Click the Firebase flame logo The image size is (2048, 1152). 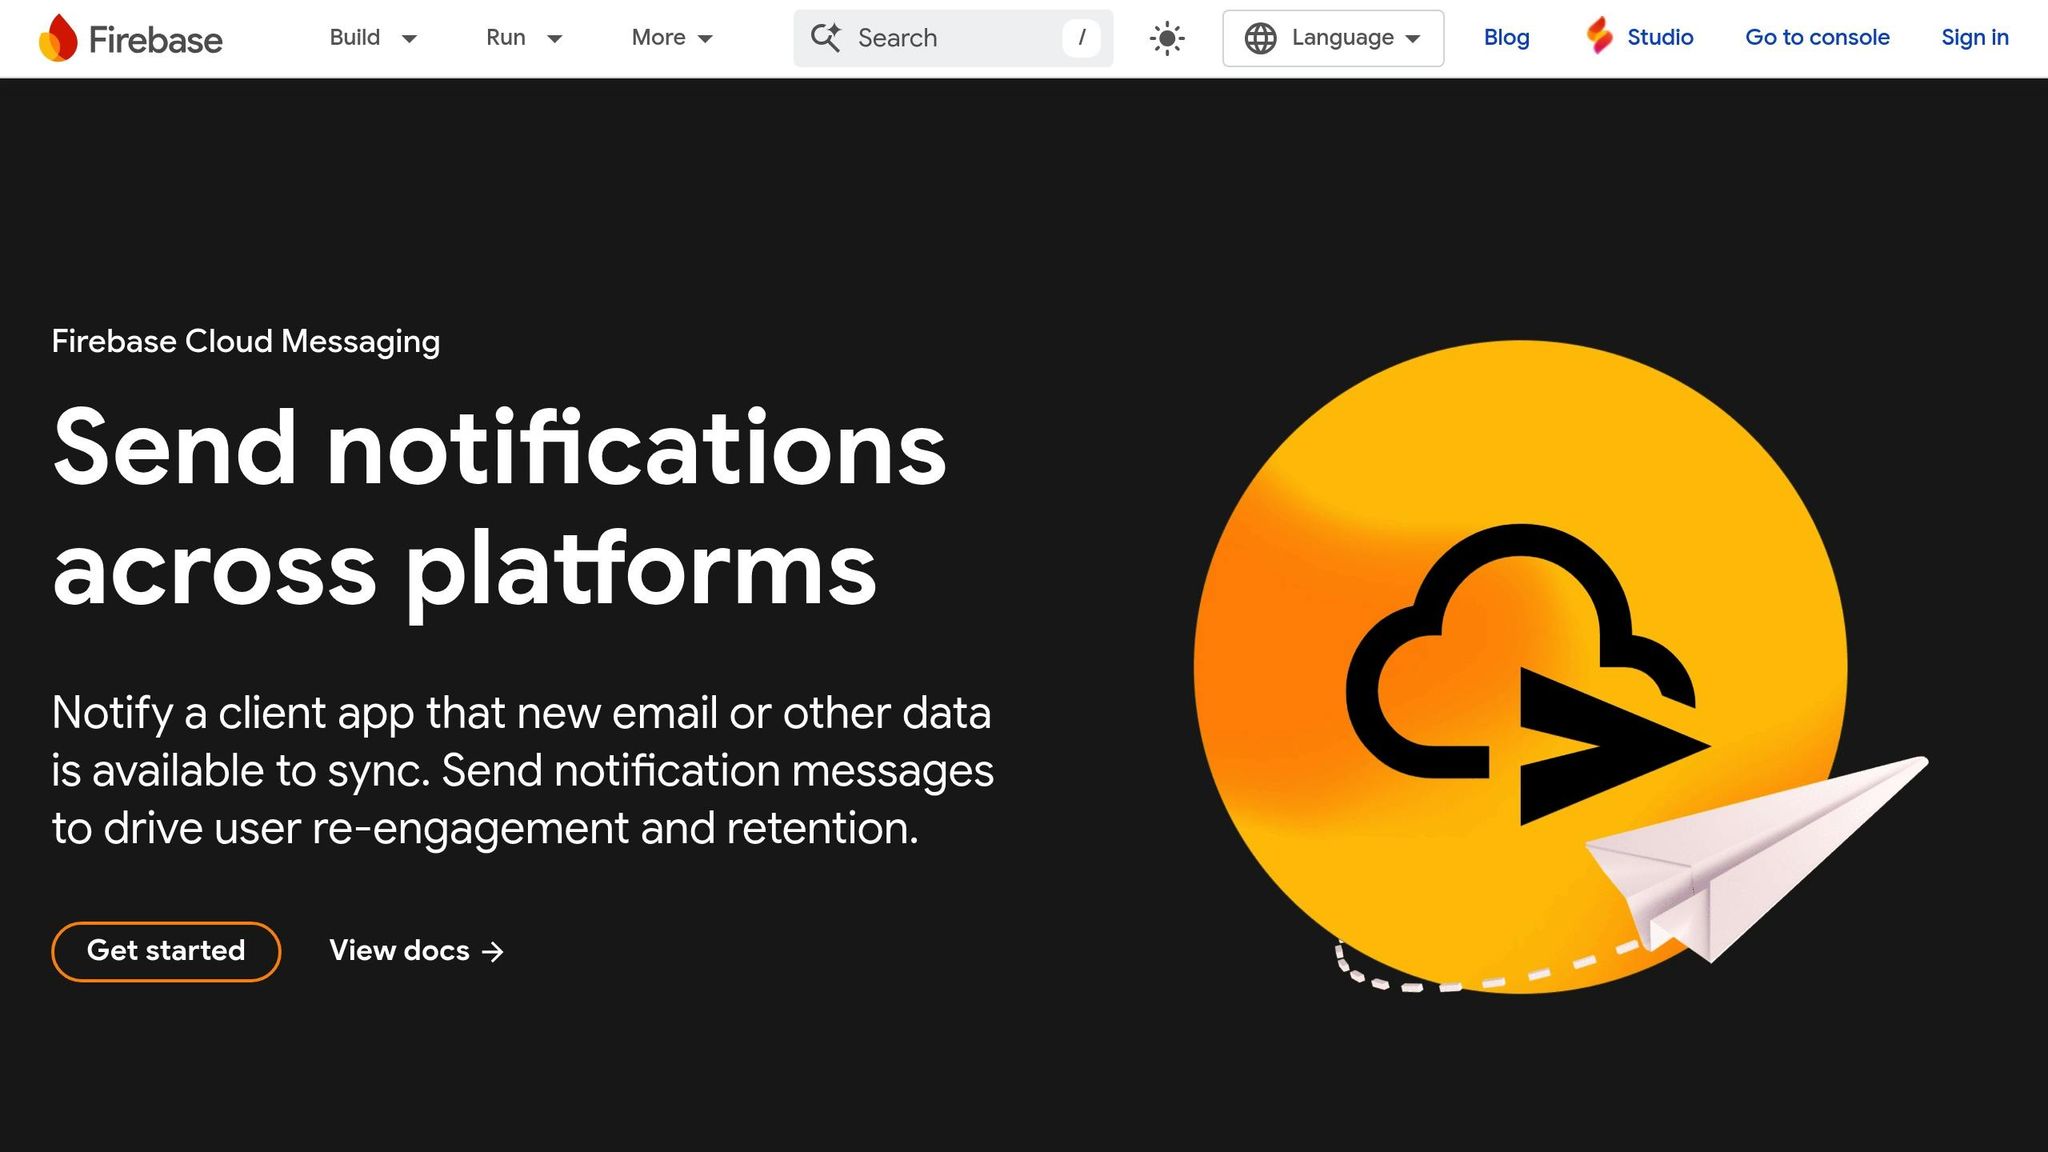pyautogui.click(x=57, y=38)
